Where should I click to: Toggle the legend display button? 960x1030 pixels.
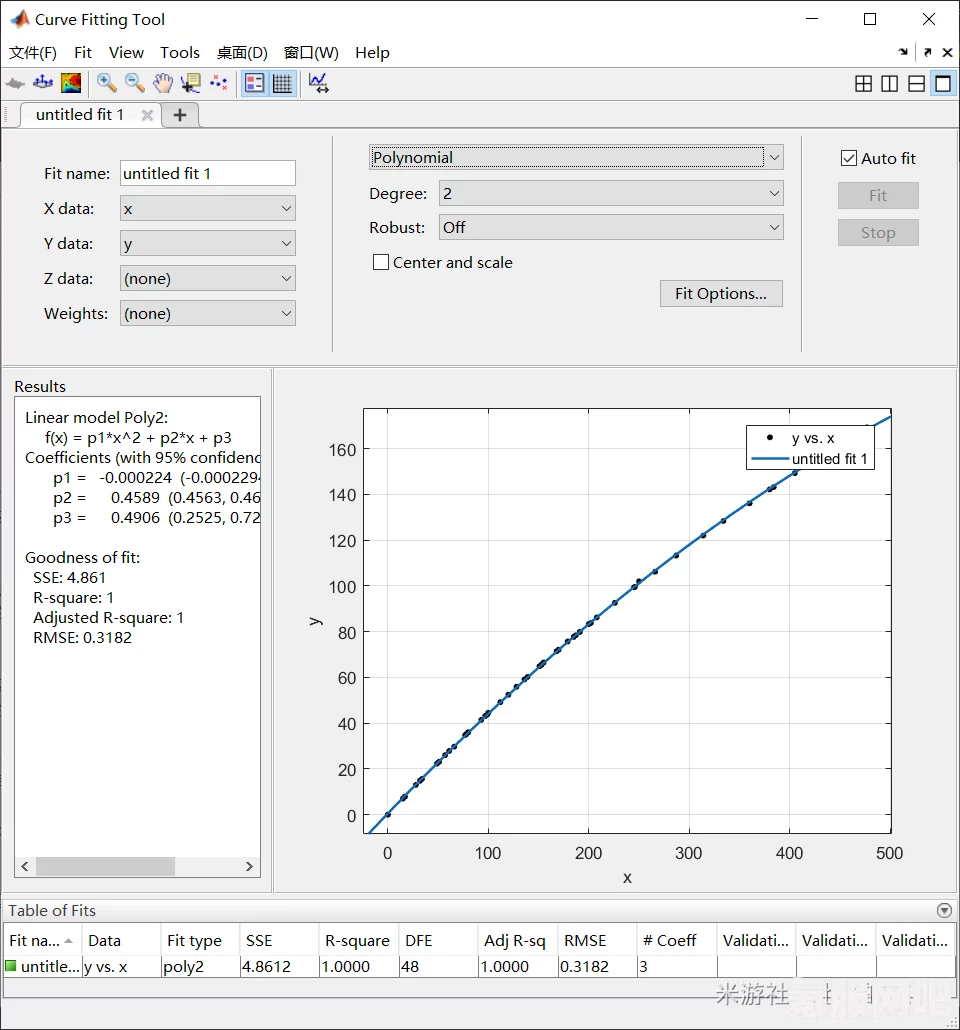pyautogui.click(x=254, y=83)
